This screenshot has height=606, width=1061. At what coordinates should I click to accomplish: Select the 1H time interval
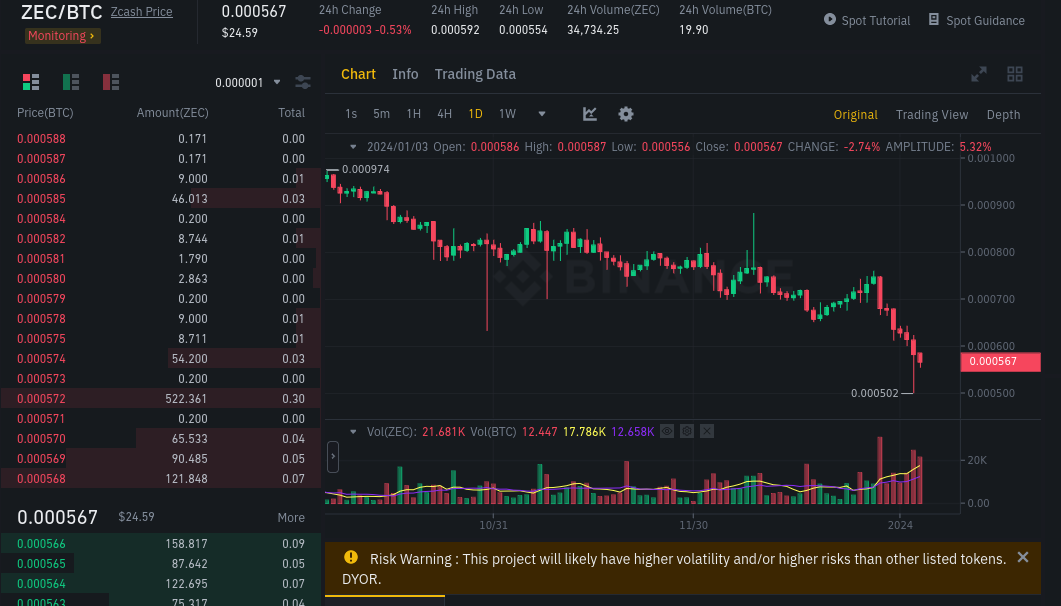[413, 114]
